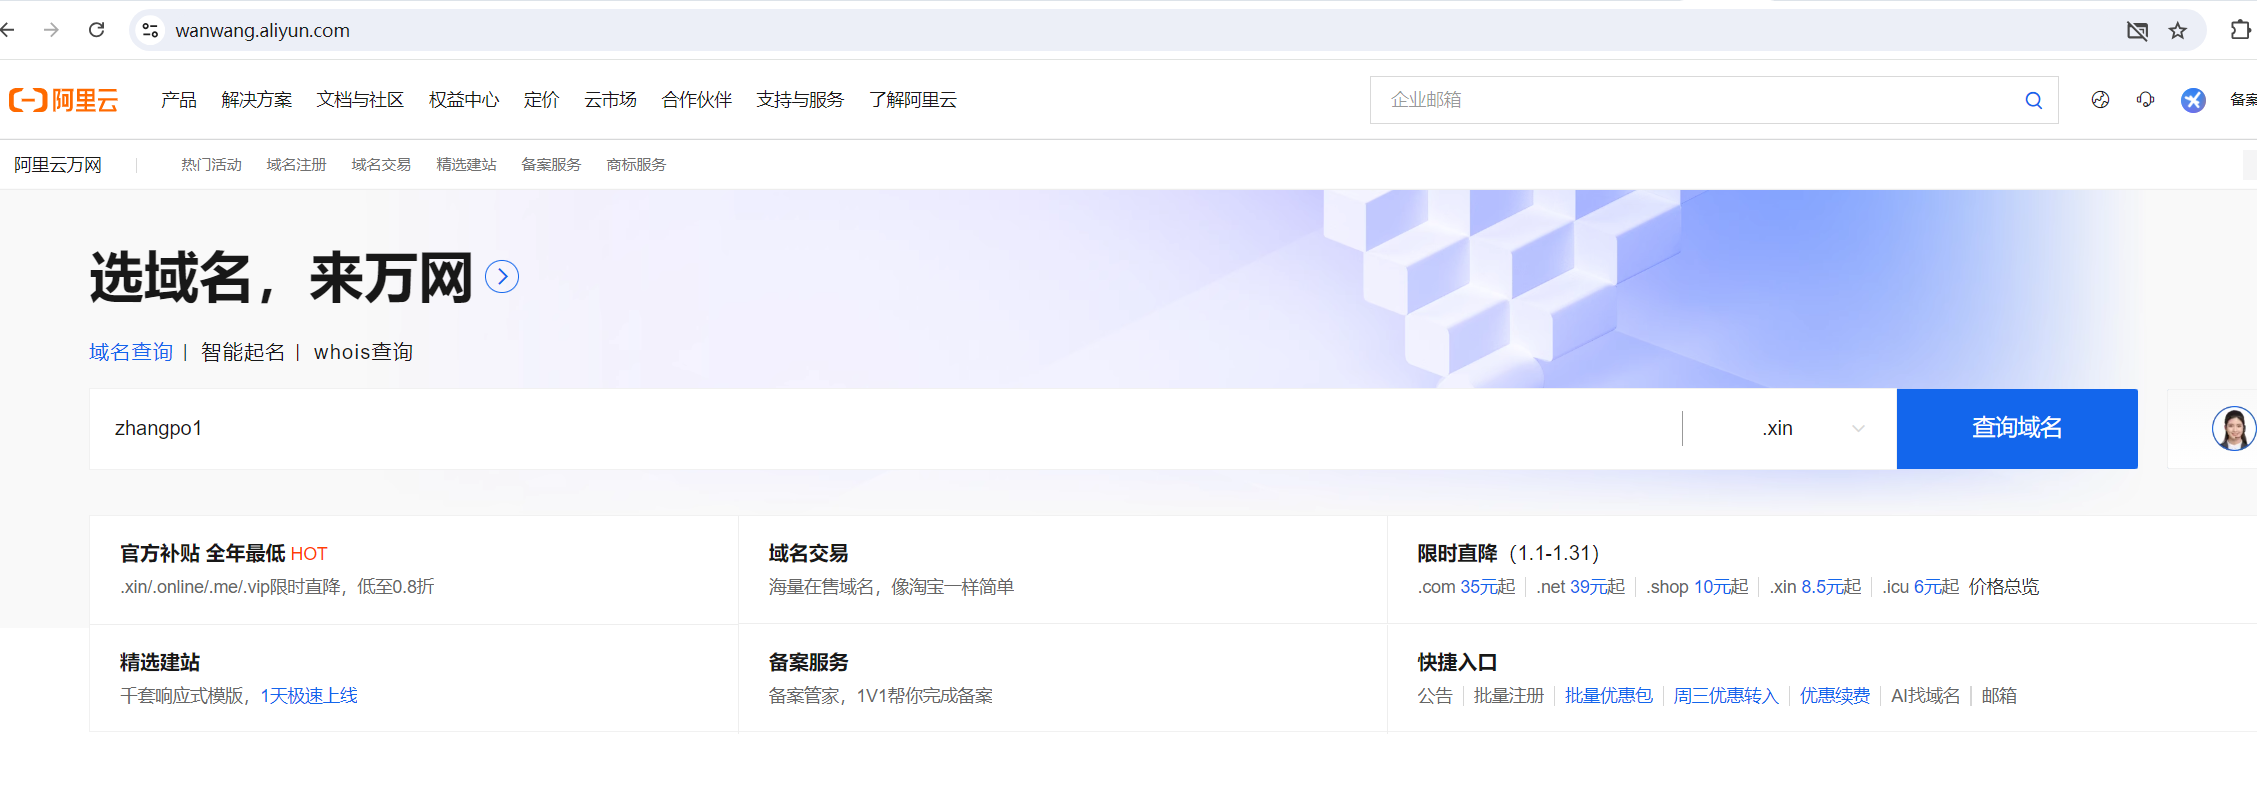The image size is (2257, 785).
Task: Select the 域名注册 sub nav tab
Action: point(296,165)
